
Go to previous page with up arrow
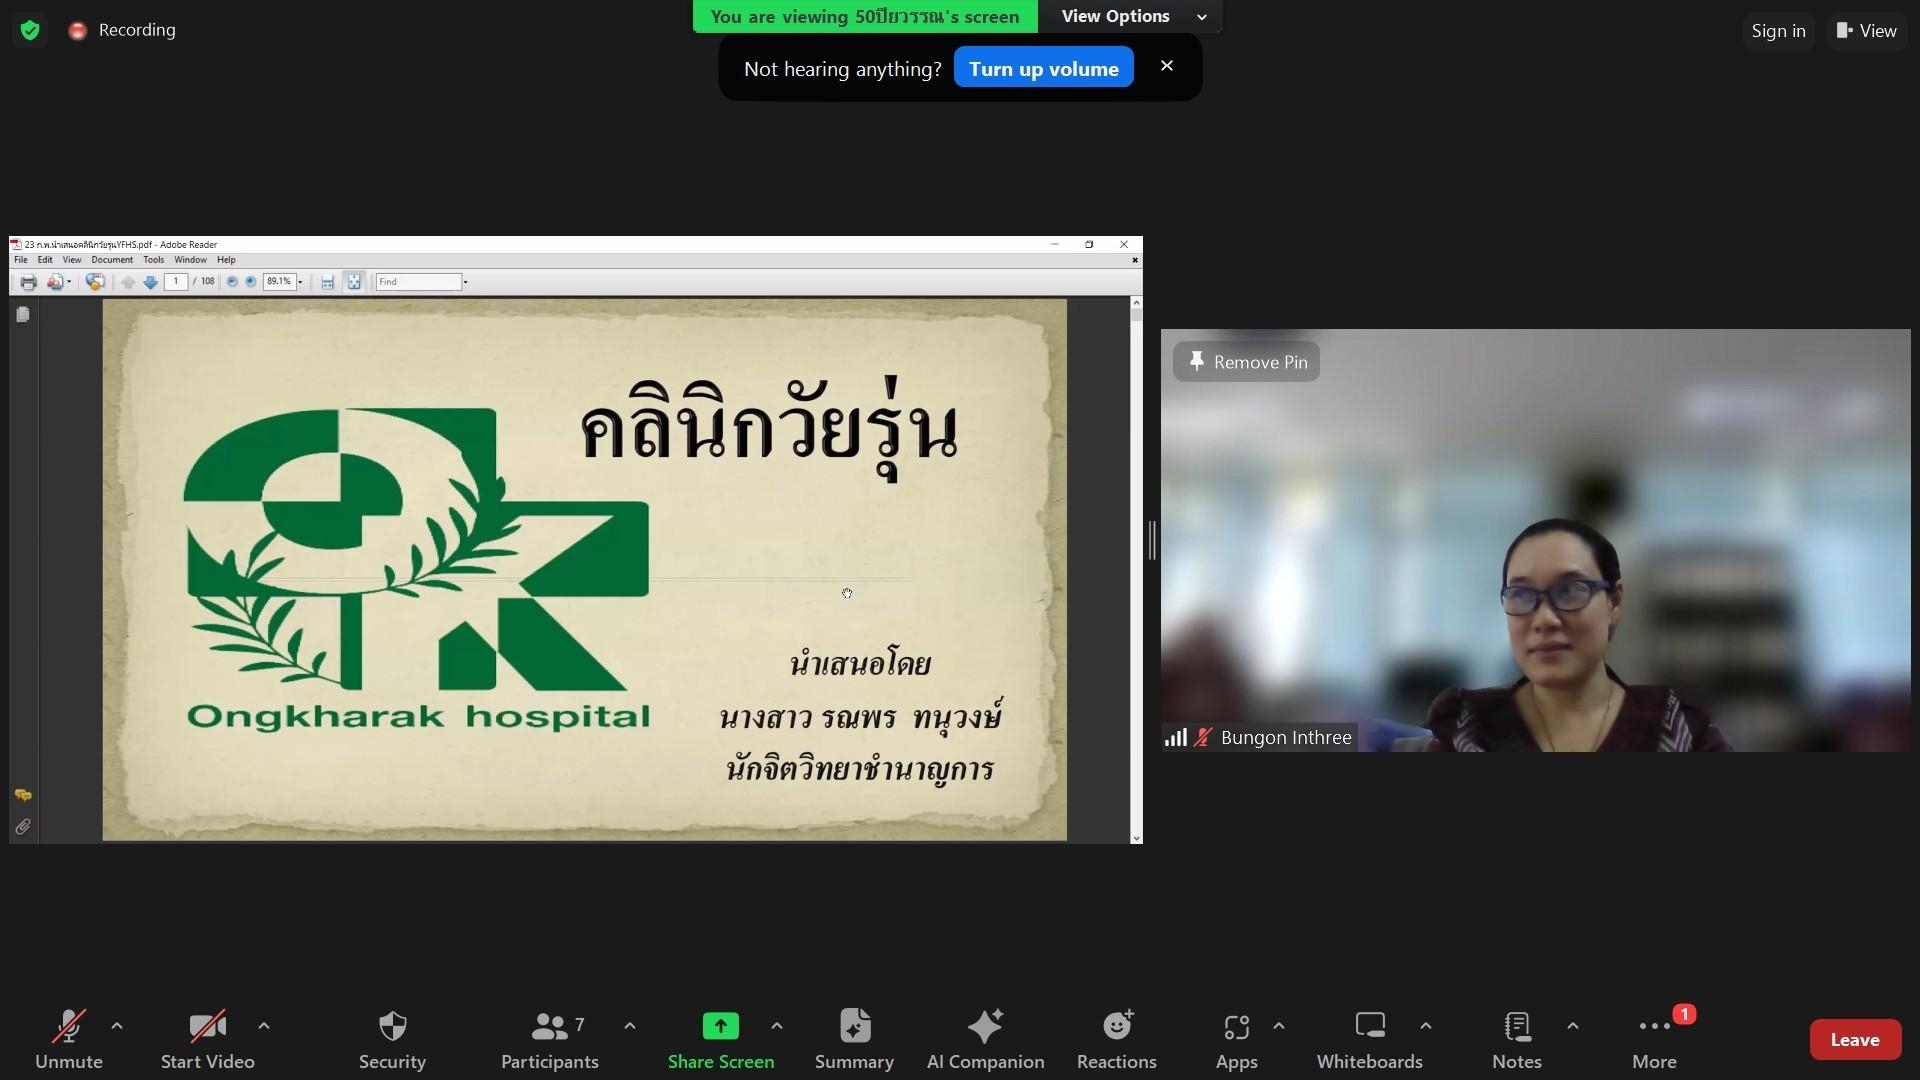(x=128, y=282)
